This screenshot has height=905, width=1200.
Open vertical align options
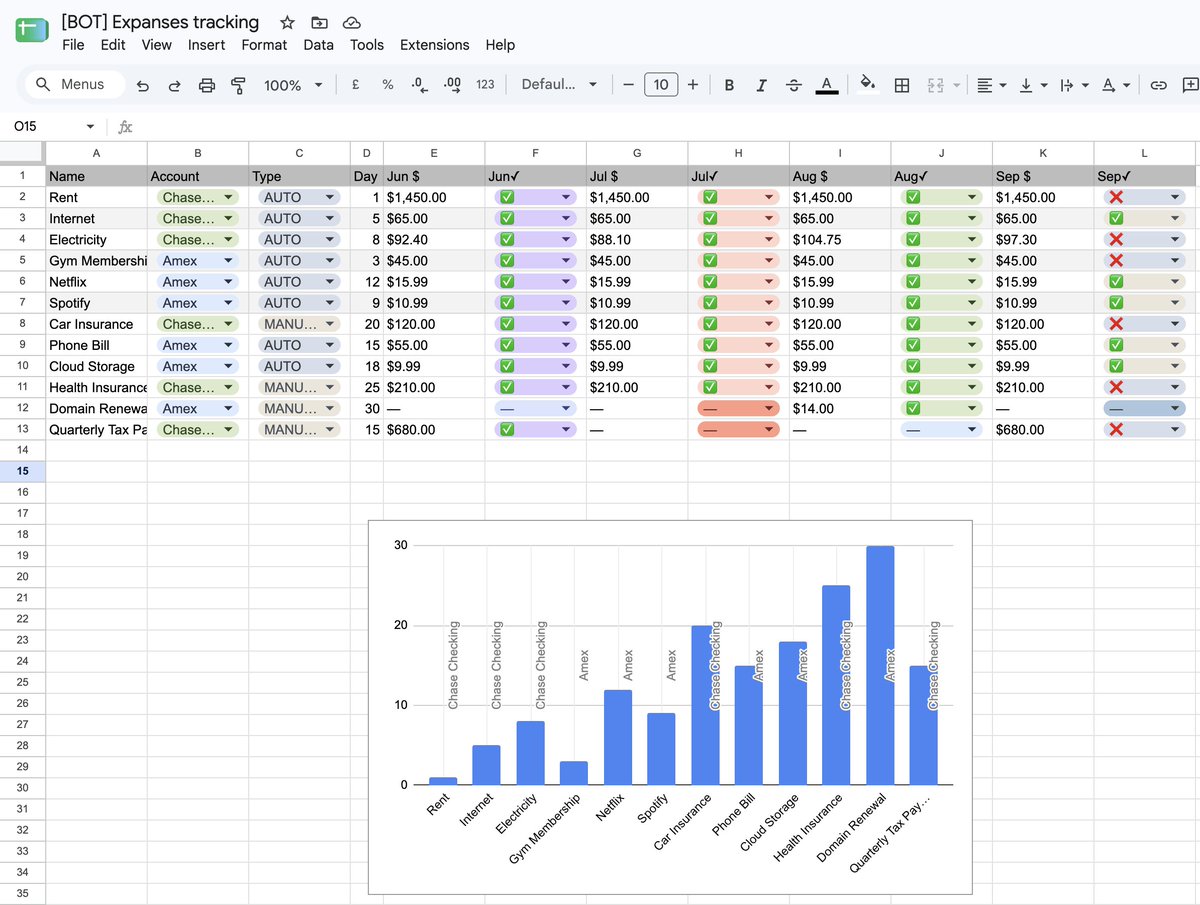[1032, 85]
